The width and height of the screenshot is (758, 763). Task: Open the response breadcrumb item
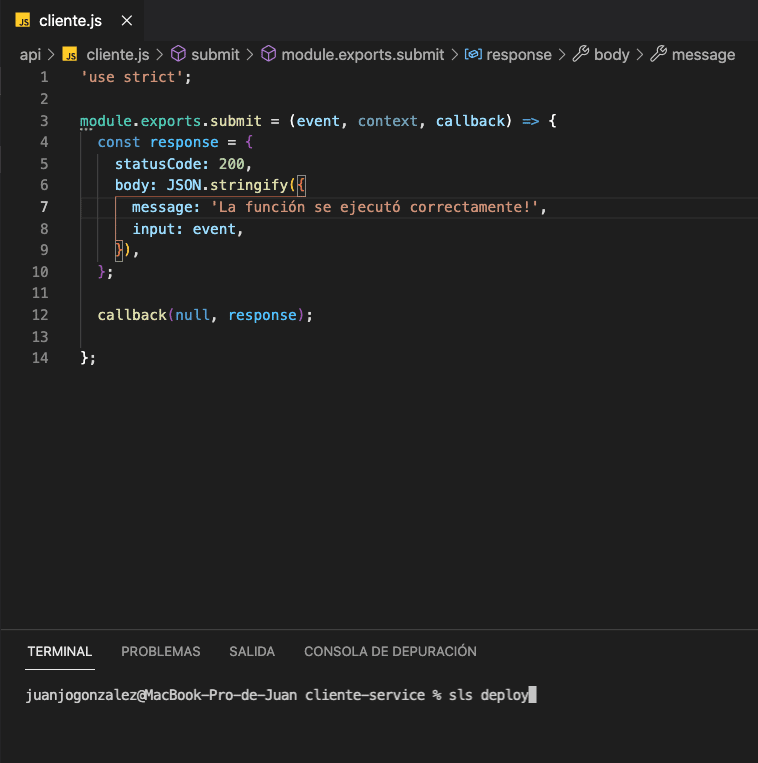coord(519,54)
